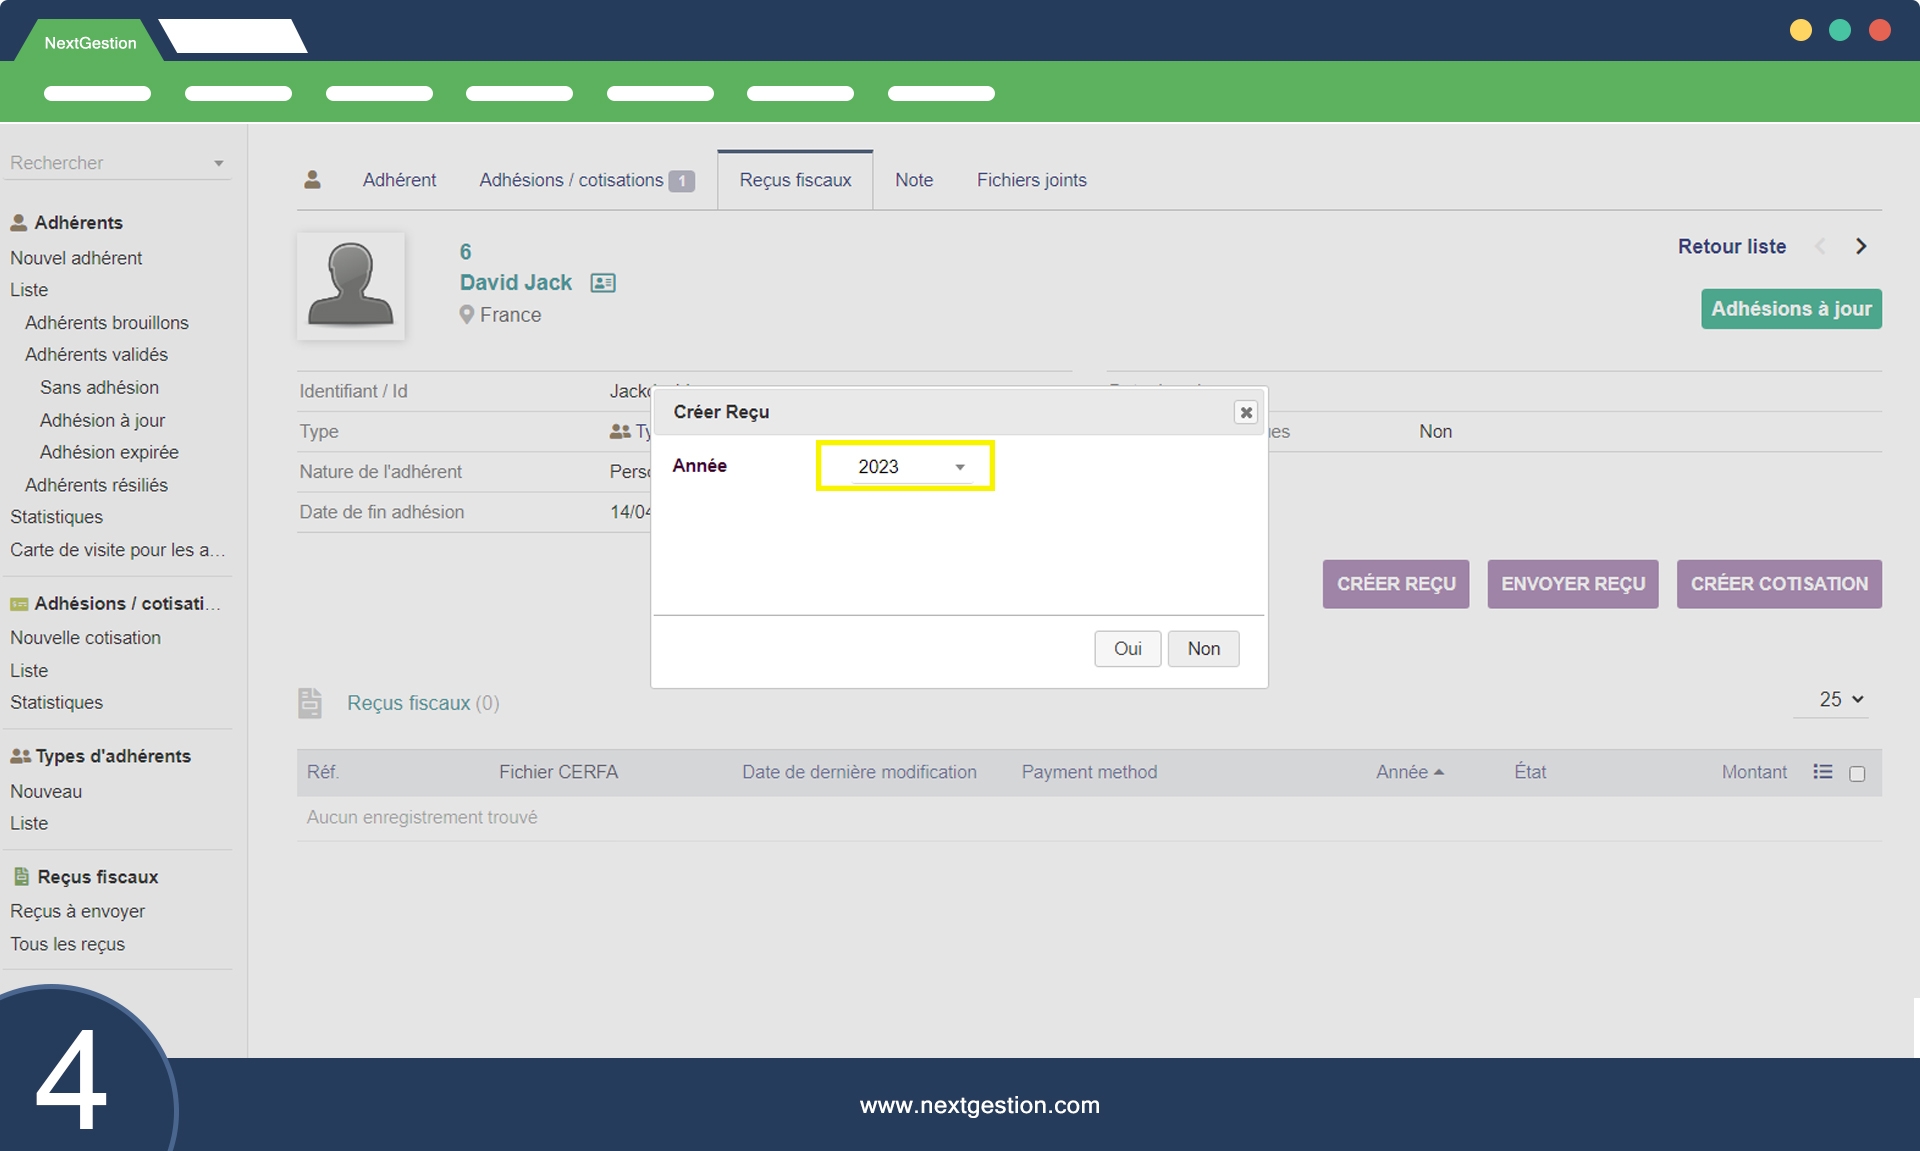The width and height of the screenshot is (1920, 1151).
Task: Confirm with the Oui button
Action: pyautogui.click(x=1127, y=649)
